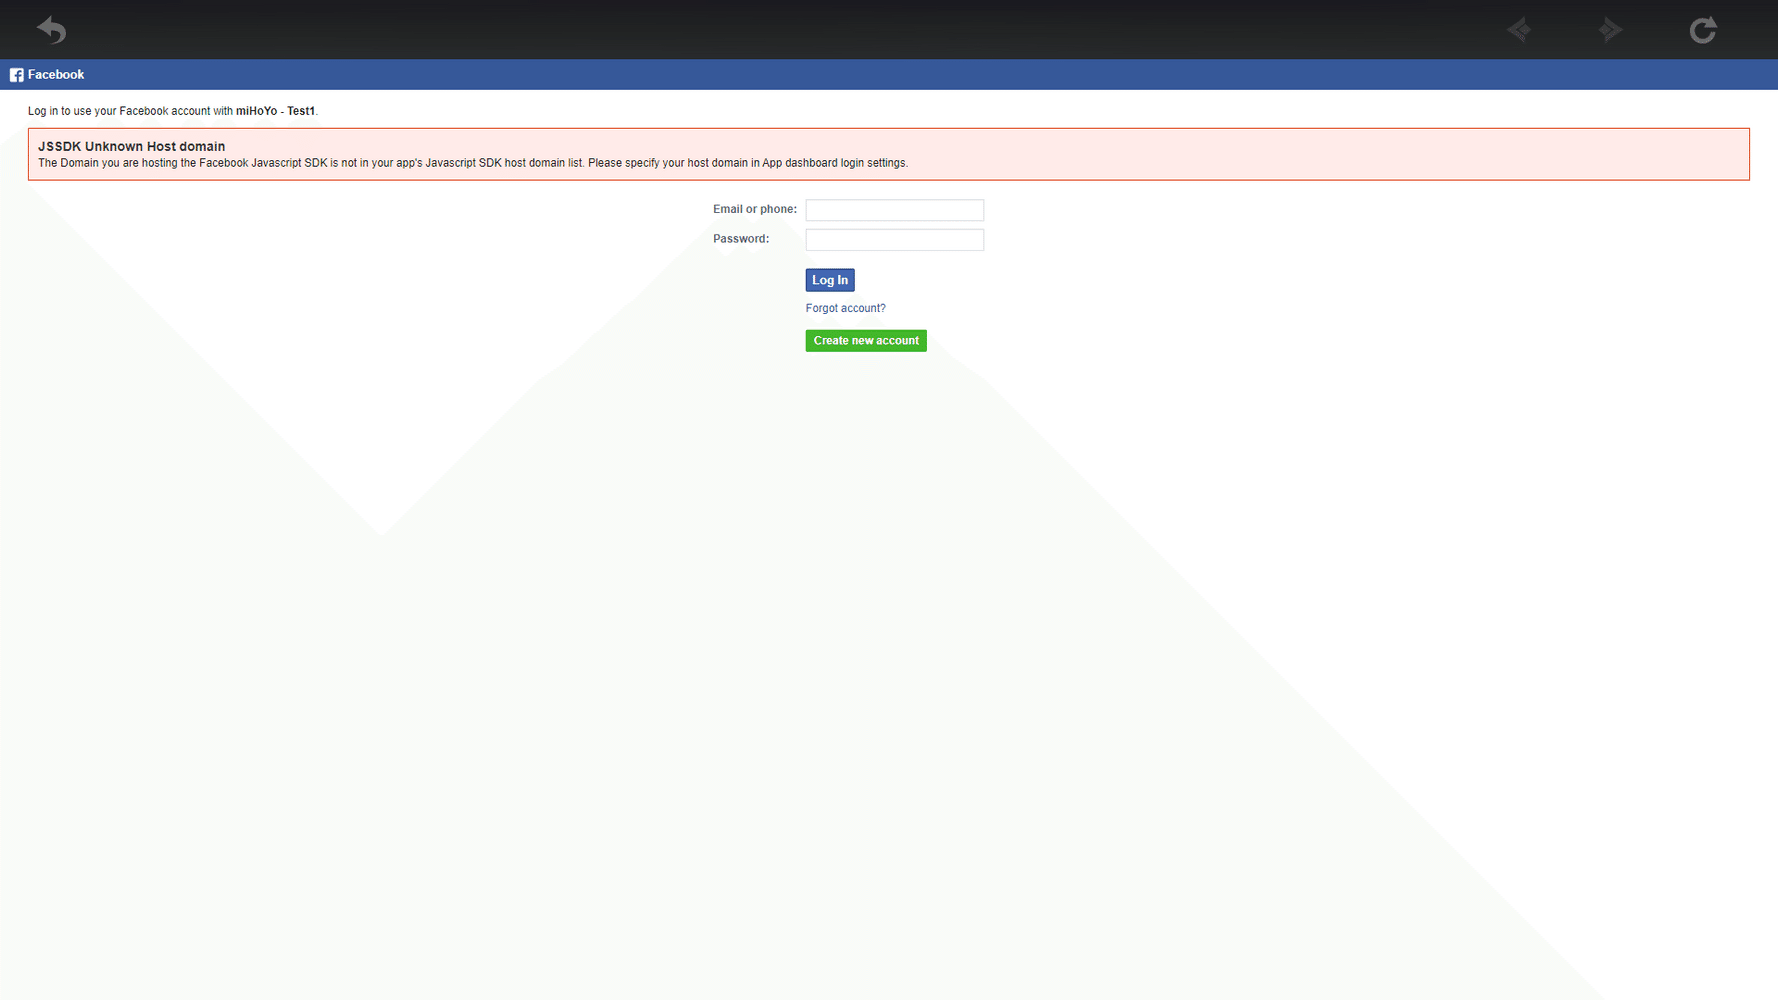Focus the Email or phone input field
Screen dimensions: 1778x1000
[894, 210]
